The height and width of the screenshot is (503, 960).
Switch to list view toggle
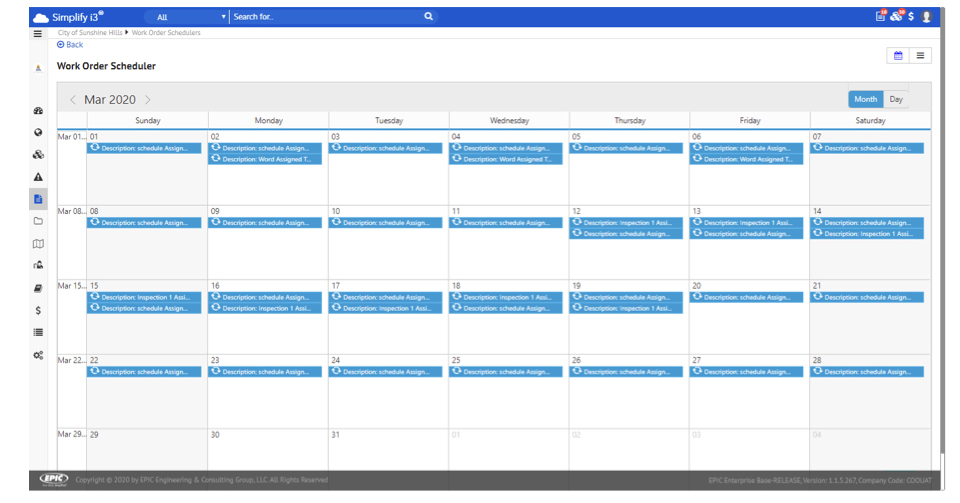pos(920,56)
